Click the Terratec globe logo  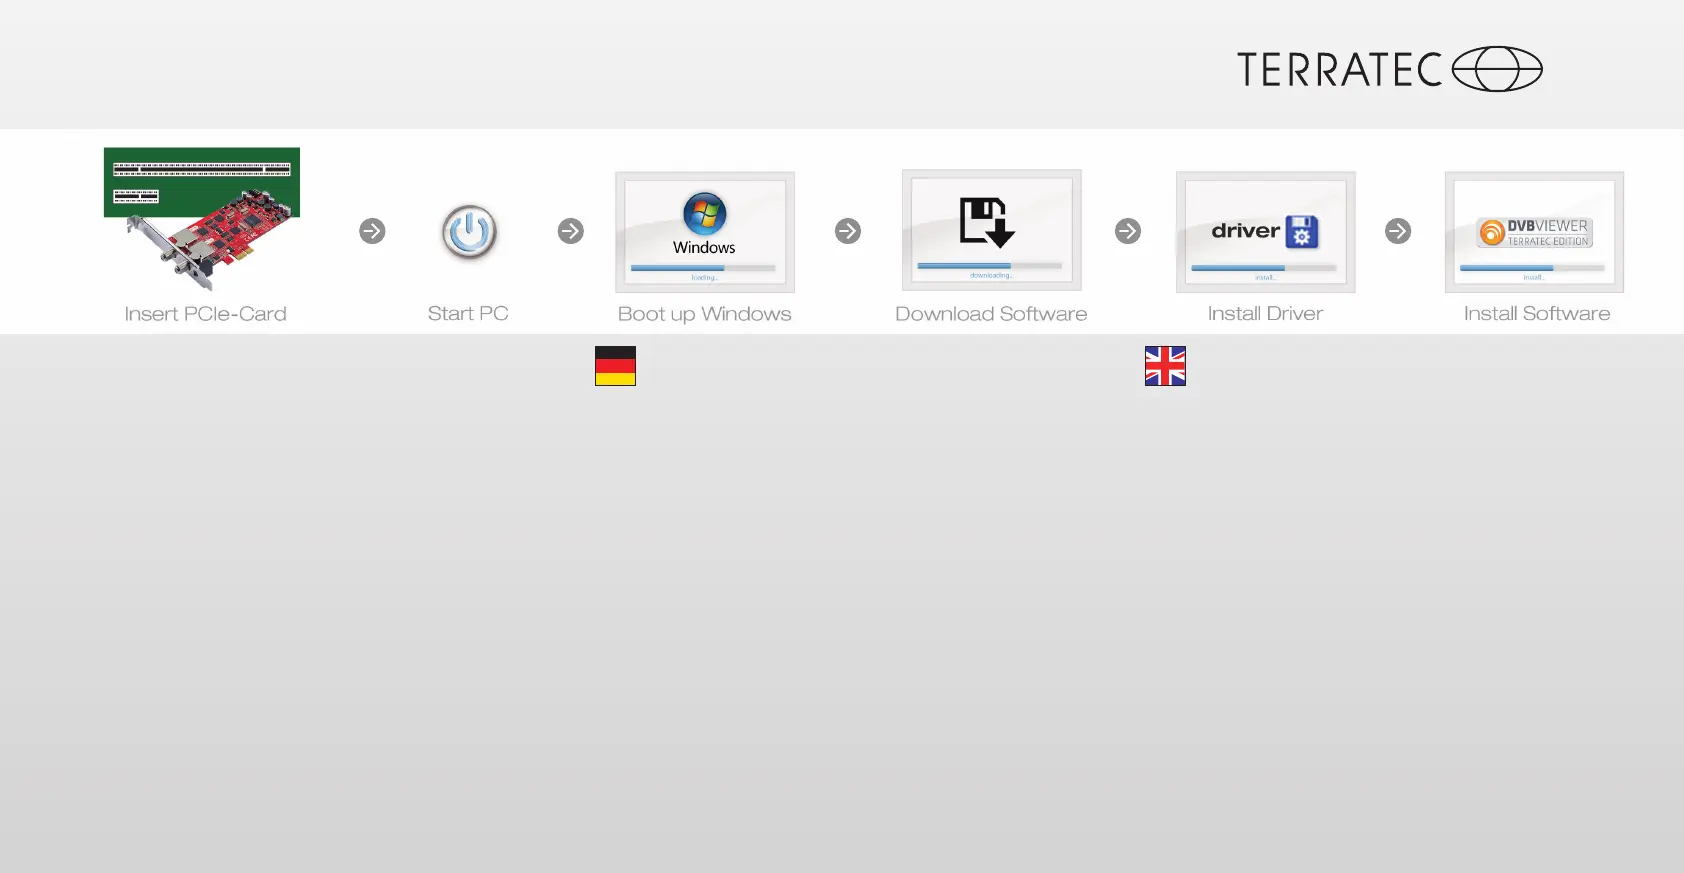tap(1497, 69)
